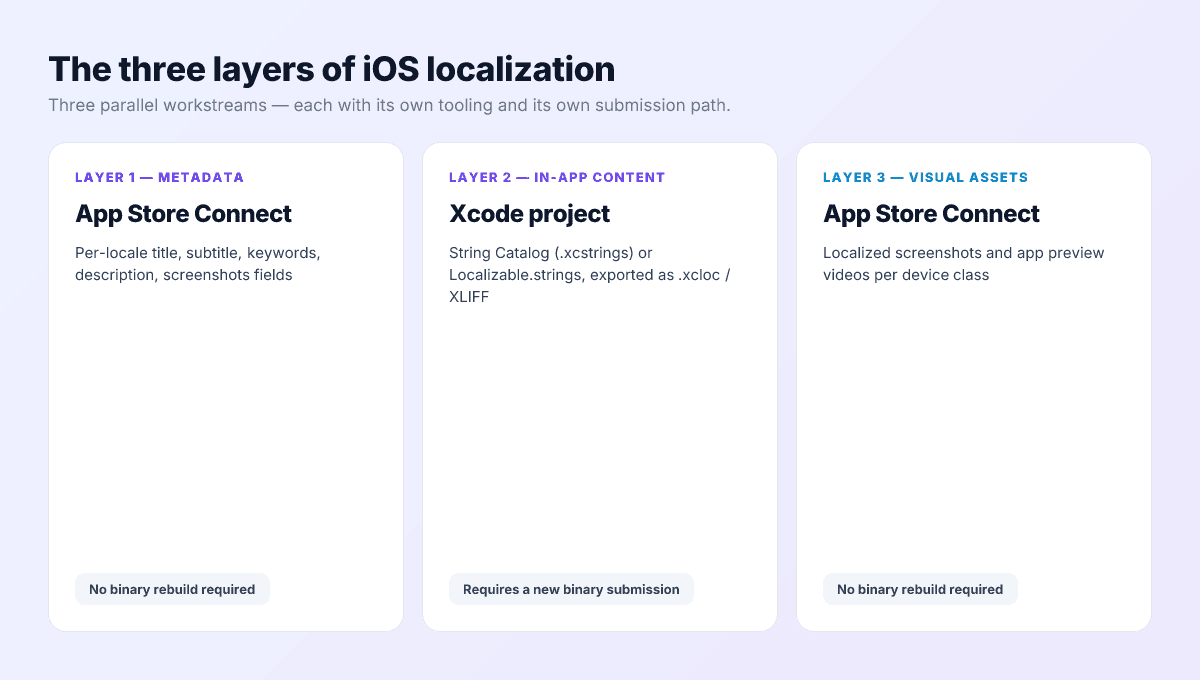Click the Layer 2 — In-App Content label

pos(556,177)
